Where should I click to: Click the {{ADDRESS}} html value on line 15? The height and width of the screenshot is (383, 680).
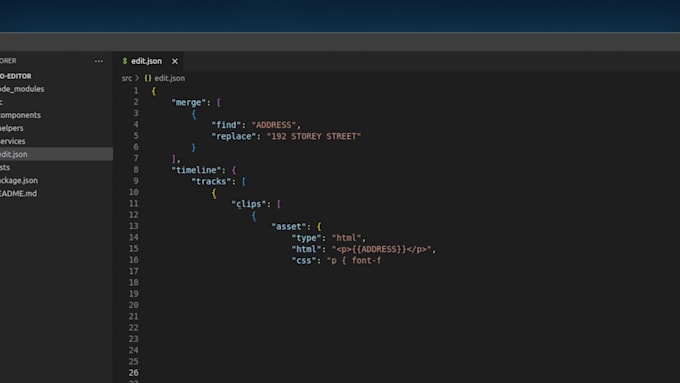pyautogui.click(x=382, y=249)
